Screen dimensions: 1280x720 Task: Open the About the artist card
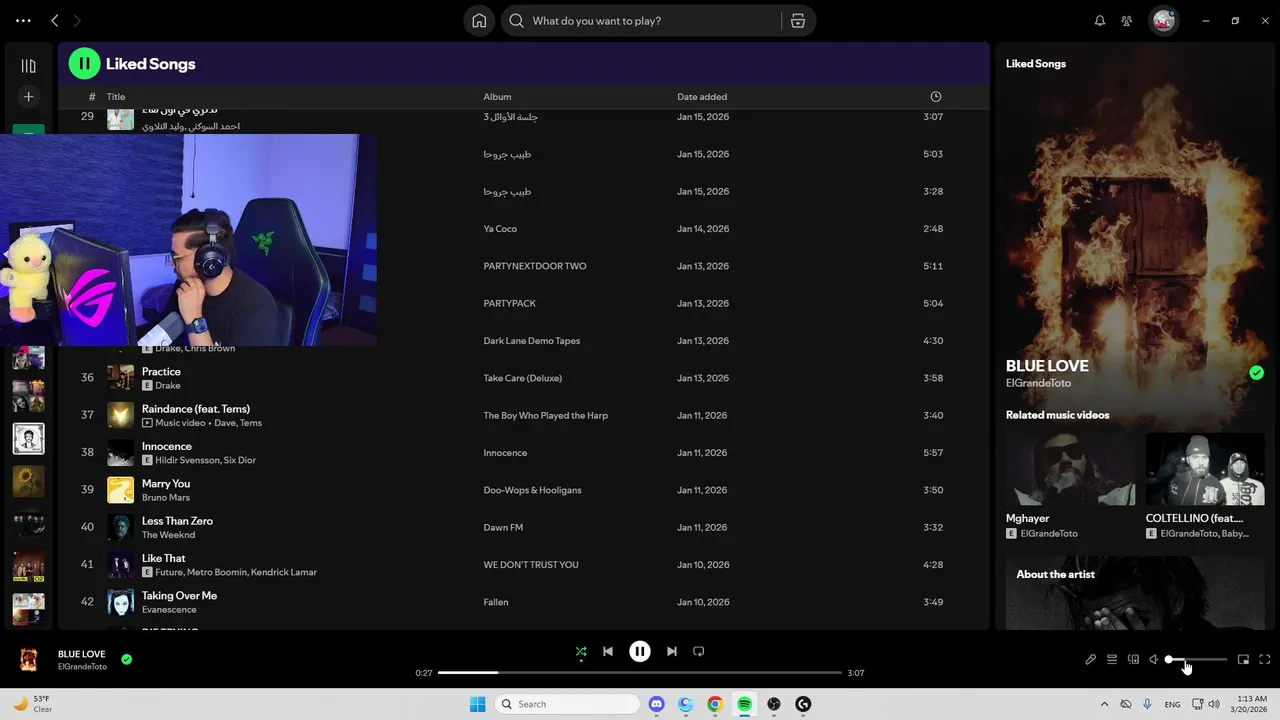(1135, 593)
